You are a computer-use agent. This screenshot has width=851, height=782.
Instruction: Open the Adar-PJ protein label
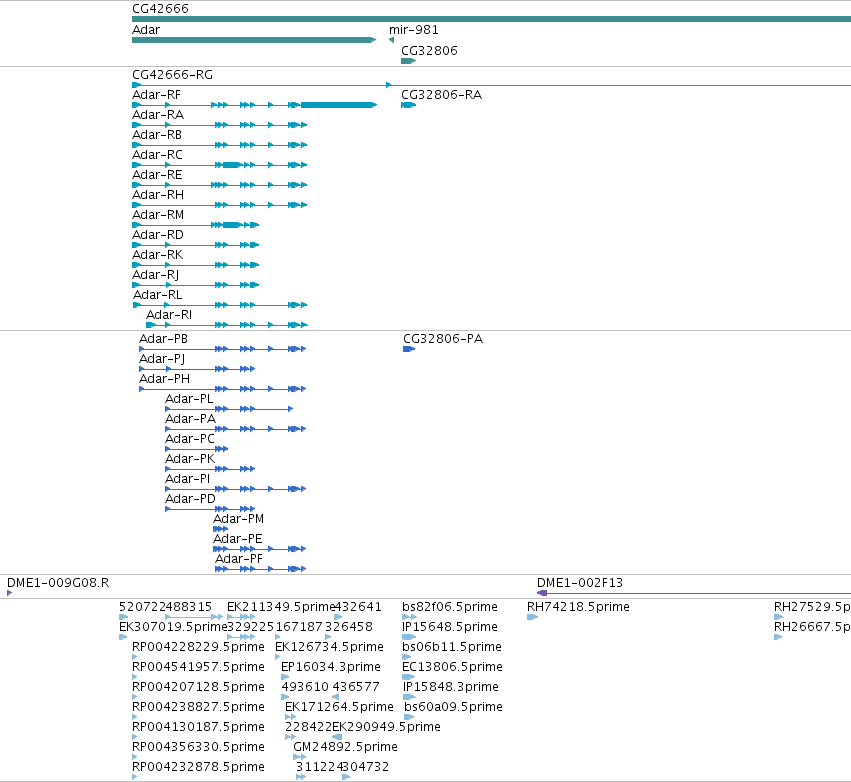coord(162,359)
